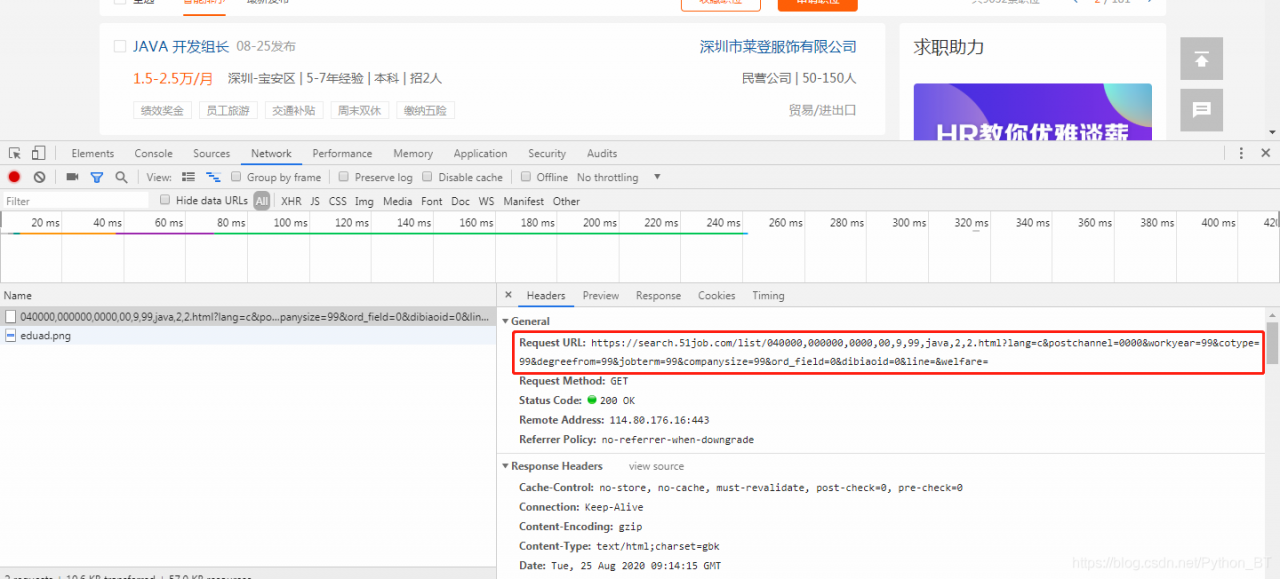
Task: Filter requests by JS
Action: point(315,201)
